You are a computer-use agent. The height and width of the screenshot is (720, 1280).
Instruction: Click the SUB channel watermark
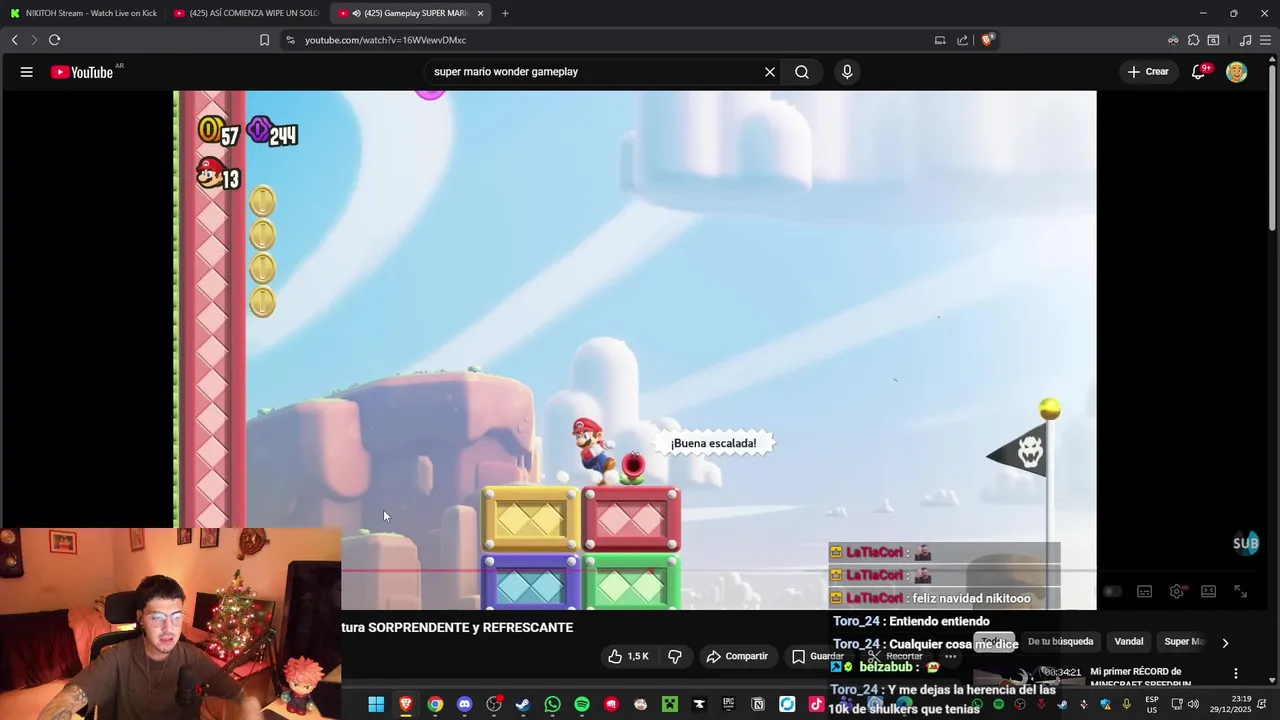pyautogui.click(x=1245, y=544)
